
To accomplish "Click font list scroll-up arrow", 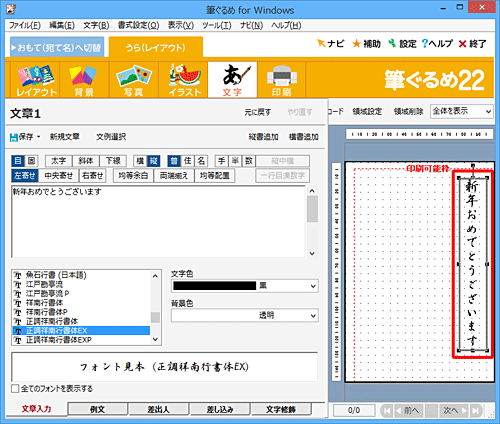I will point(155,276).
